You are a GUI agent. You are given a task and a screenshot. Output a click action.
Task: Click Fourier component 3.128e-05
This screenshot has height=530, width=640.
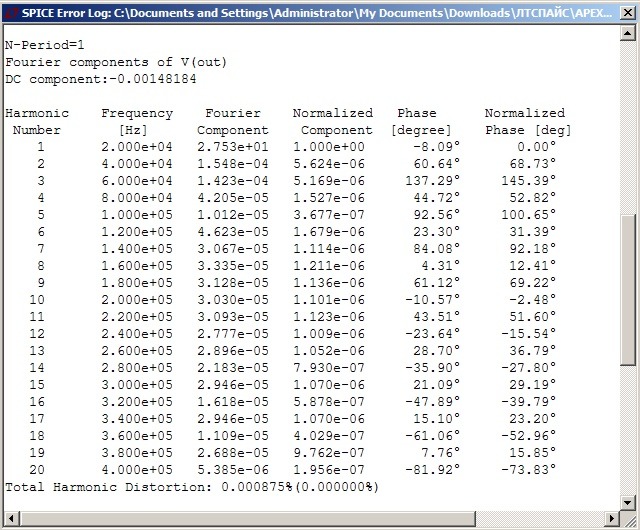[x=233, y=283]
